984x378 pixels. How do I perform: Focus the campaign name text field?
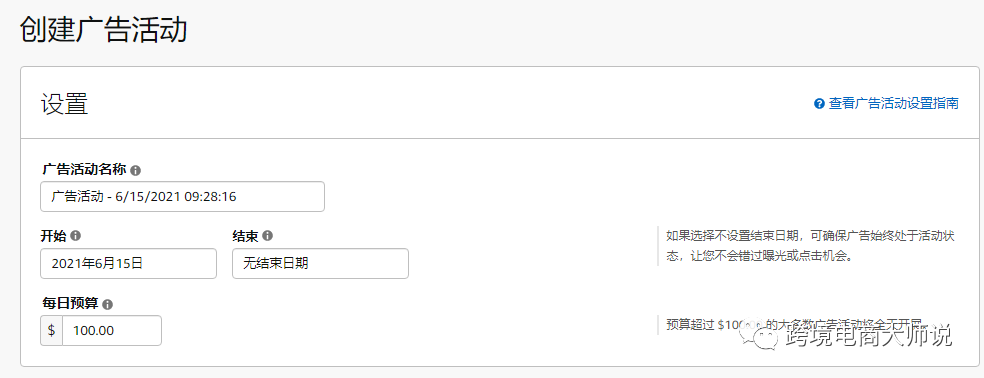tap(183, 197)
